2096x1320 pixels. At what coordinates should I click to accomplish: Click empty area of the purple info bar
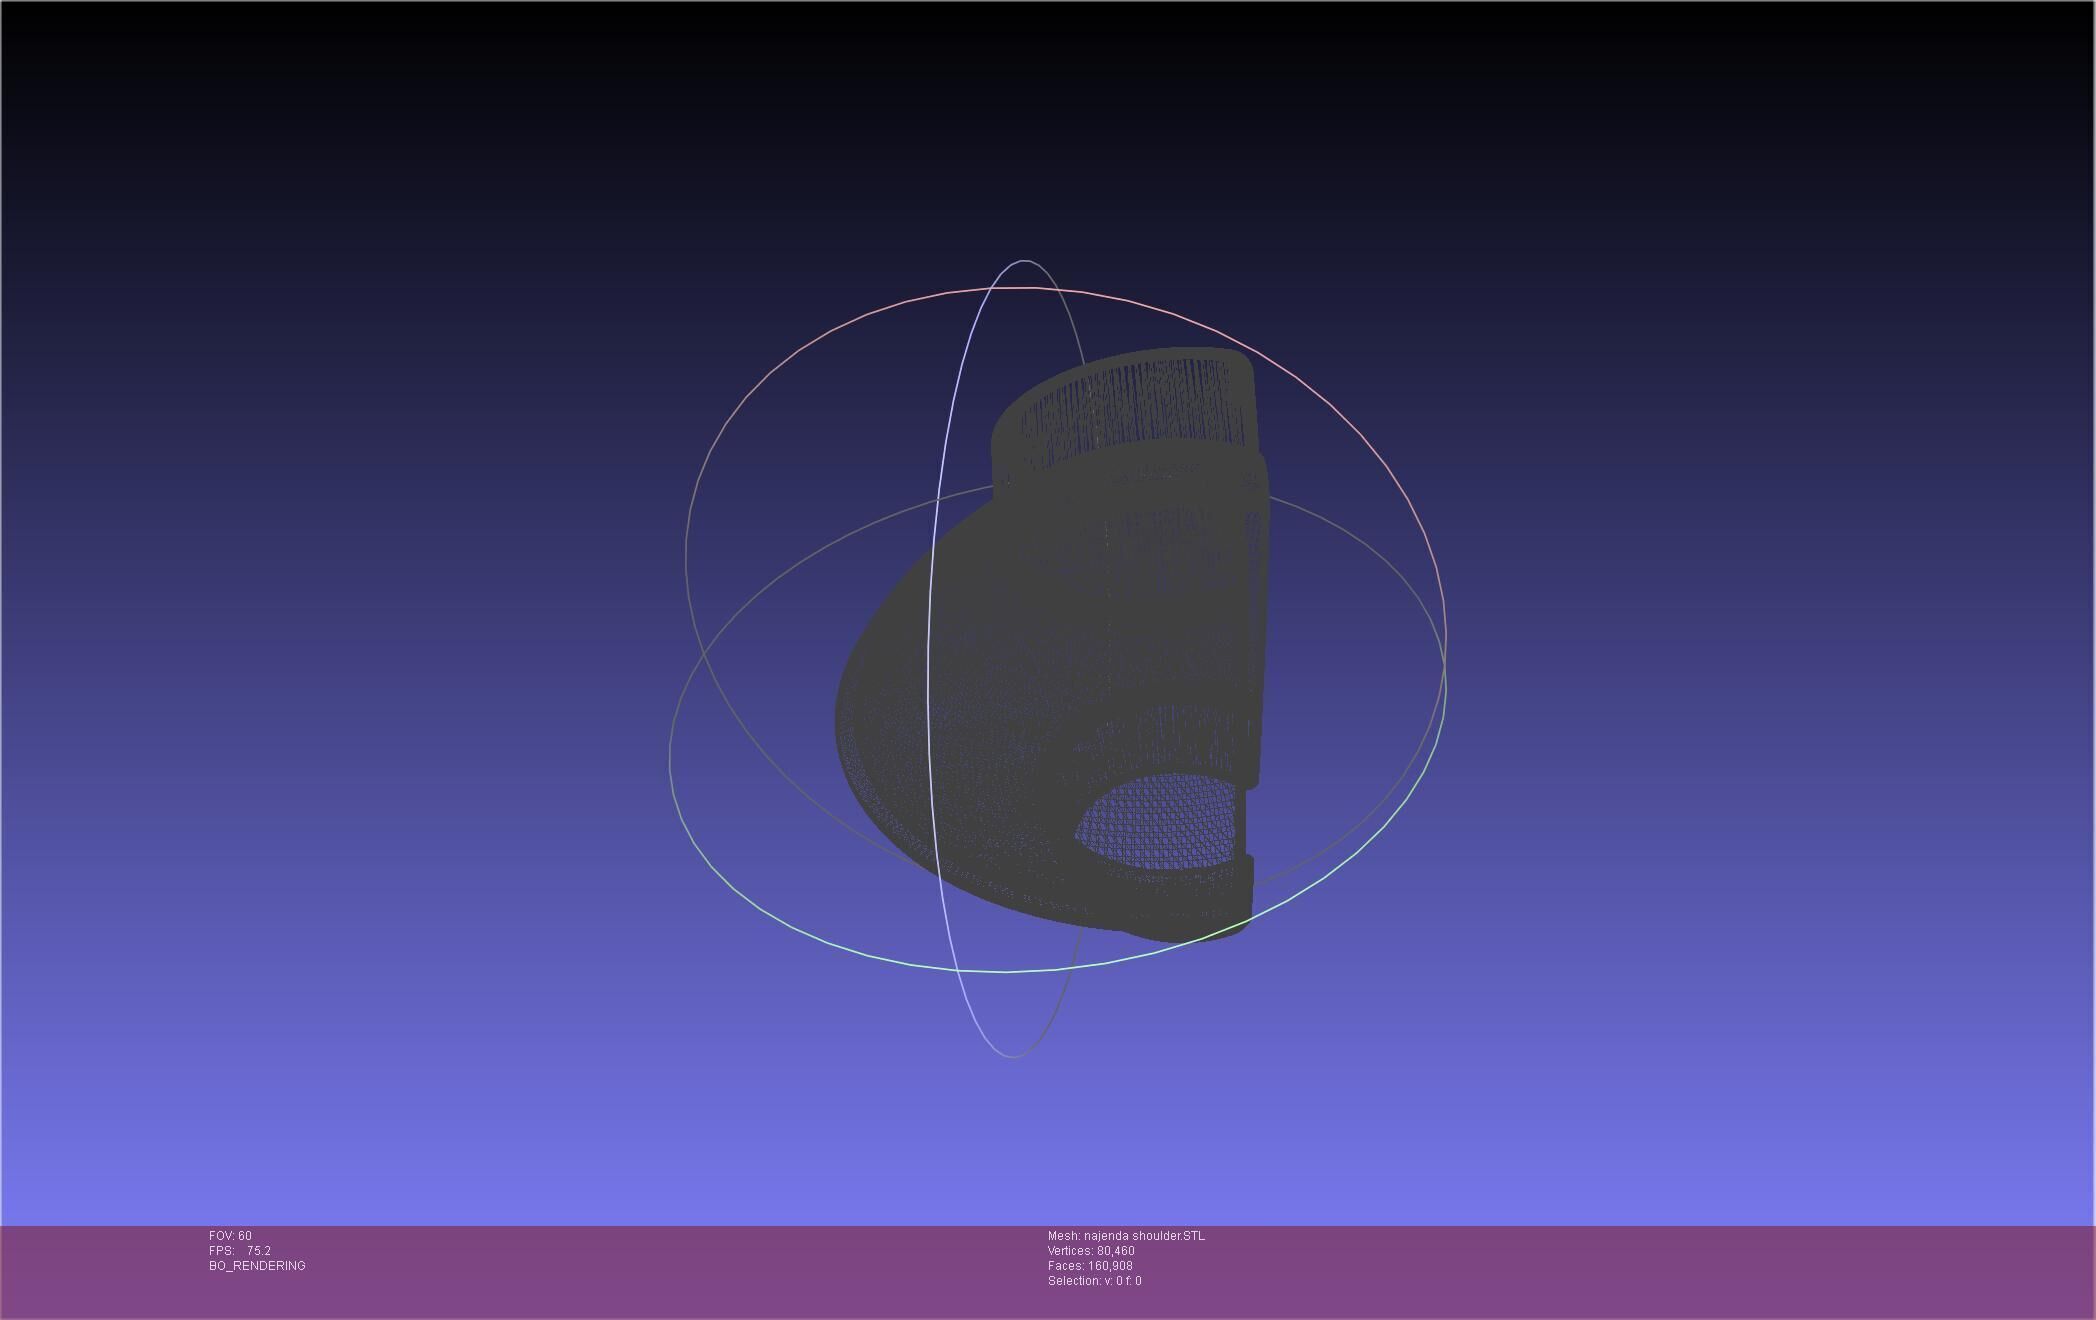click(x=1600, y=1270)
